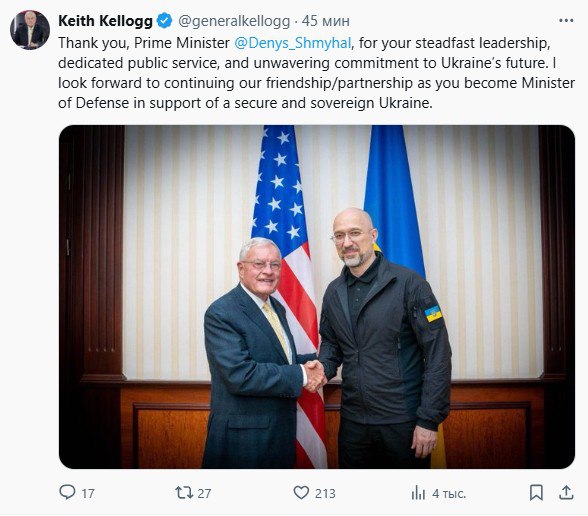Click the blue verified badge
Viewport: 588px width, 516px height.
point(164,21)
